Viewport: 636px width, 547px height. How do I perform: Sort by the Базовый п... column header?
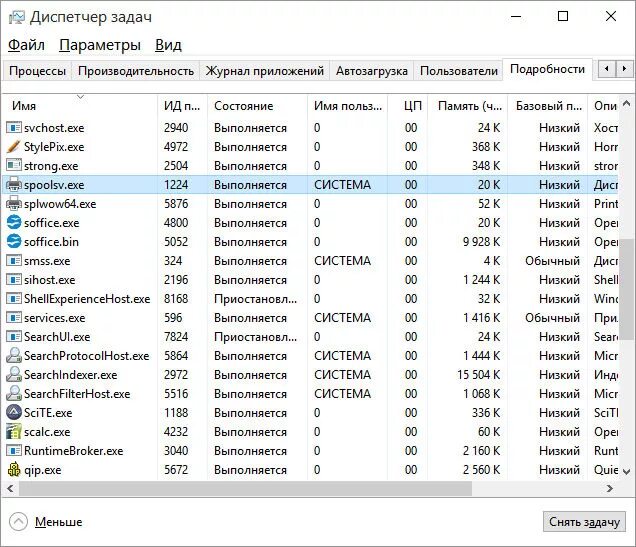[x=548, y=106]
